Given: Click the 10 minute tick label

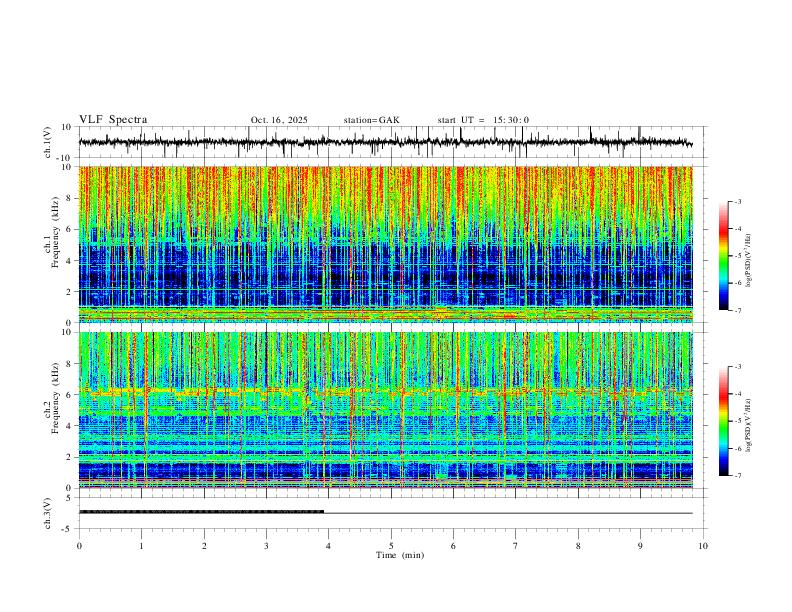Looking at the screenshot, I should point(703,546).
